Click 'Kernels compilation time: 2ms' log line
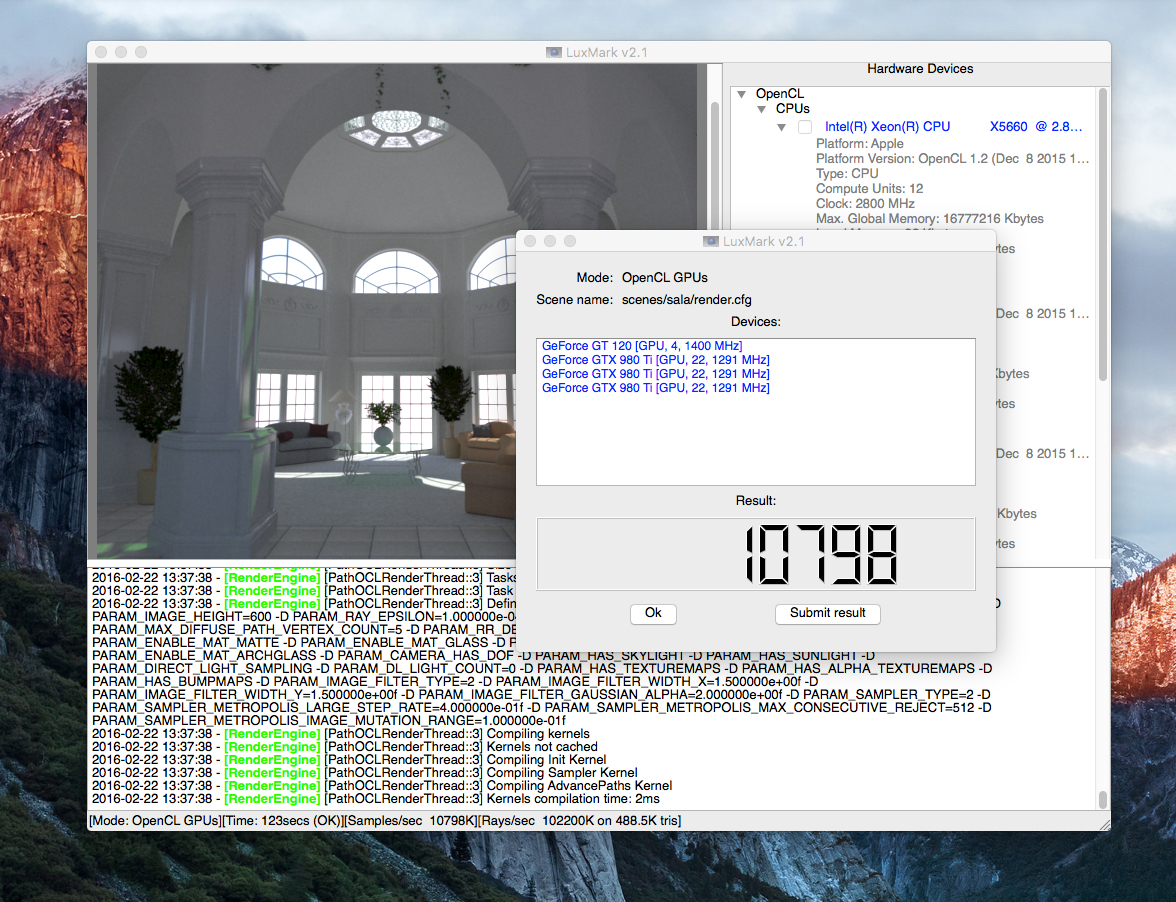Viewport: 1176px width, 902px height. click(x=375, y=799)
